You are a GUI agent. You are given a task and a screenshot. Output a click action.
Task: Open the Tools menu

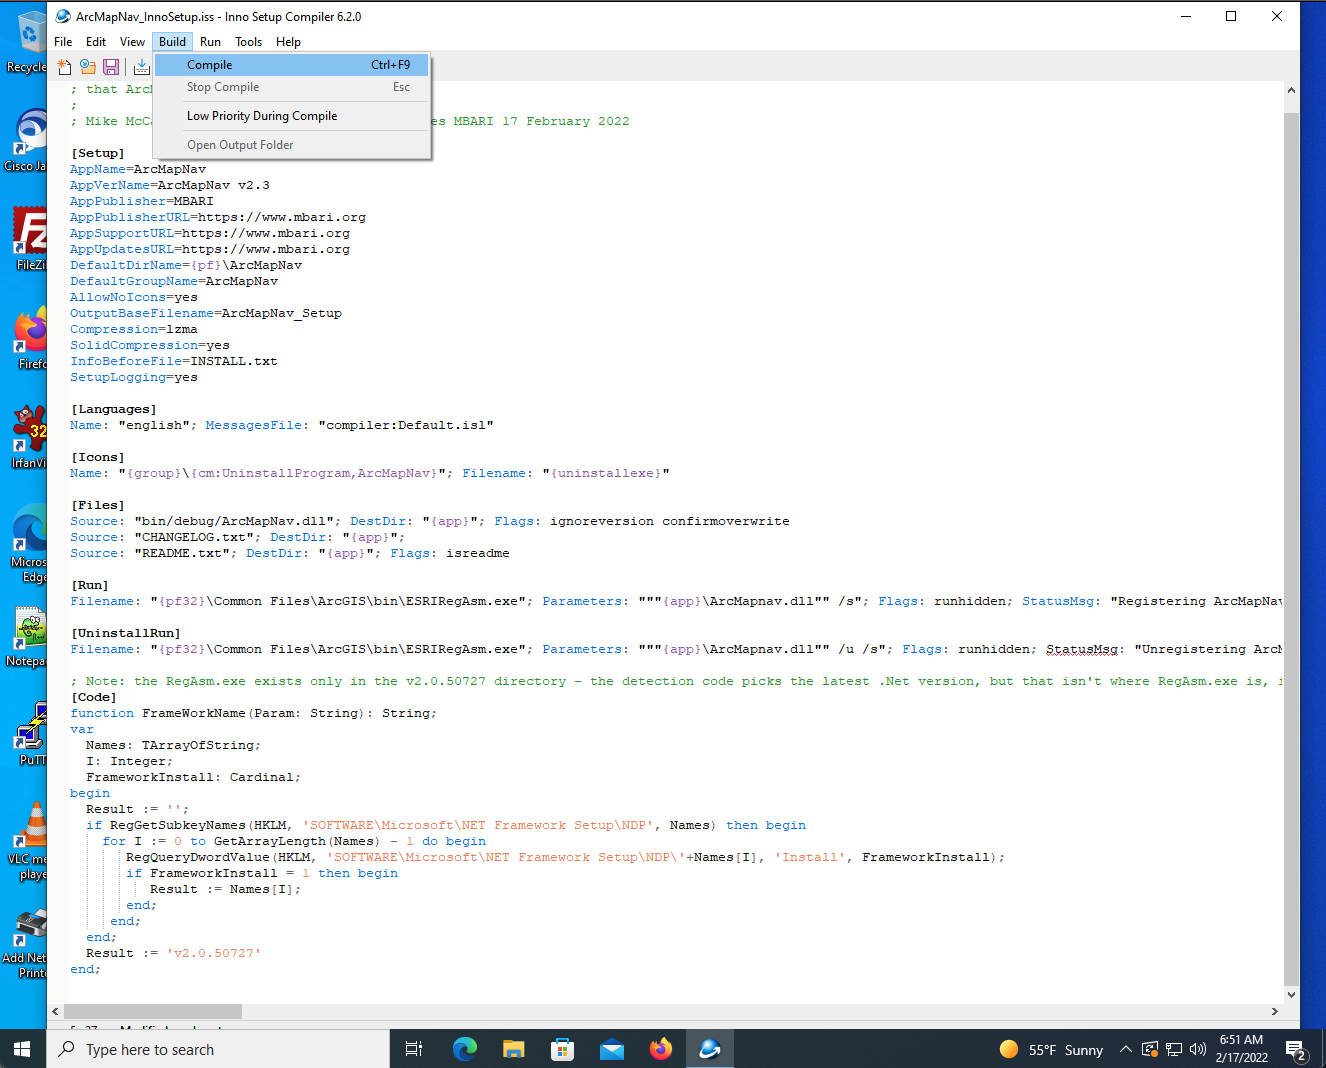(248, 42)
